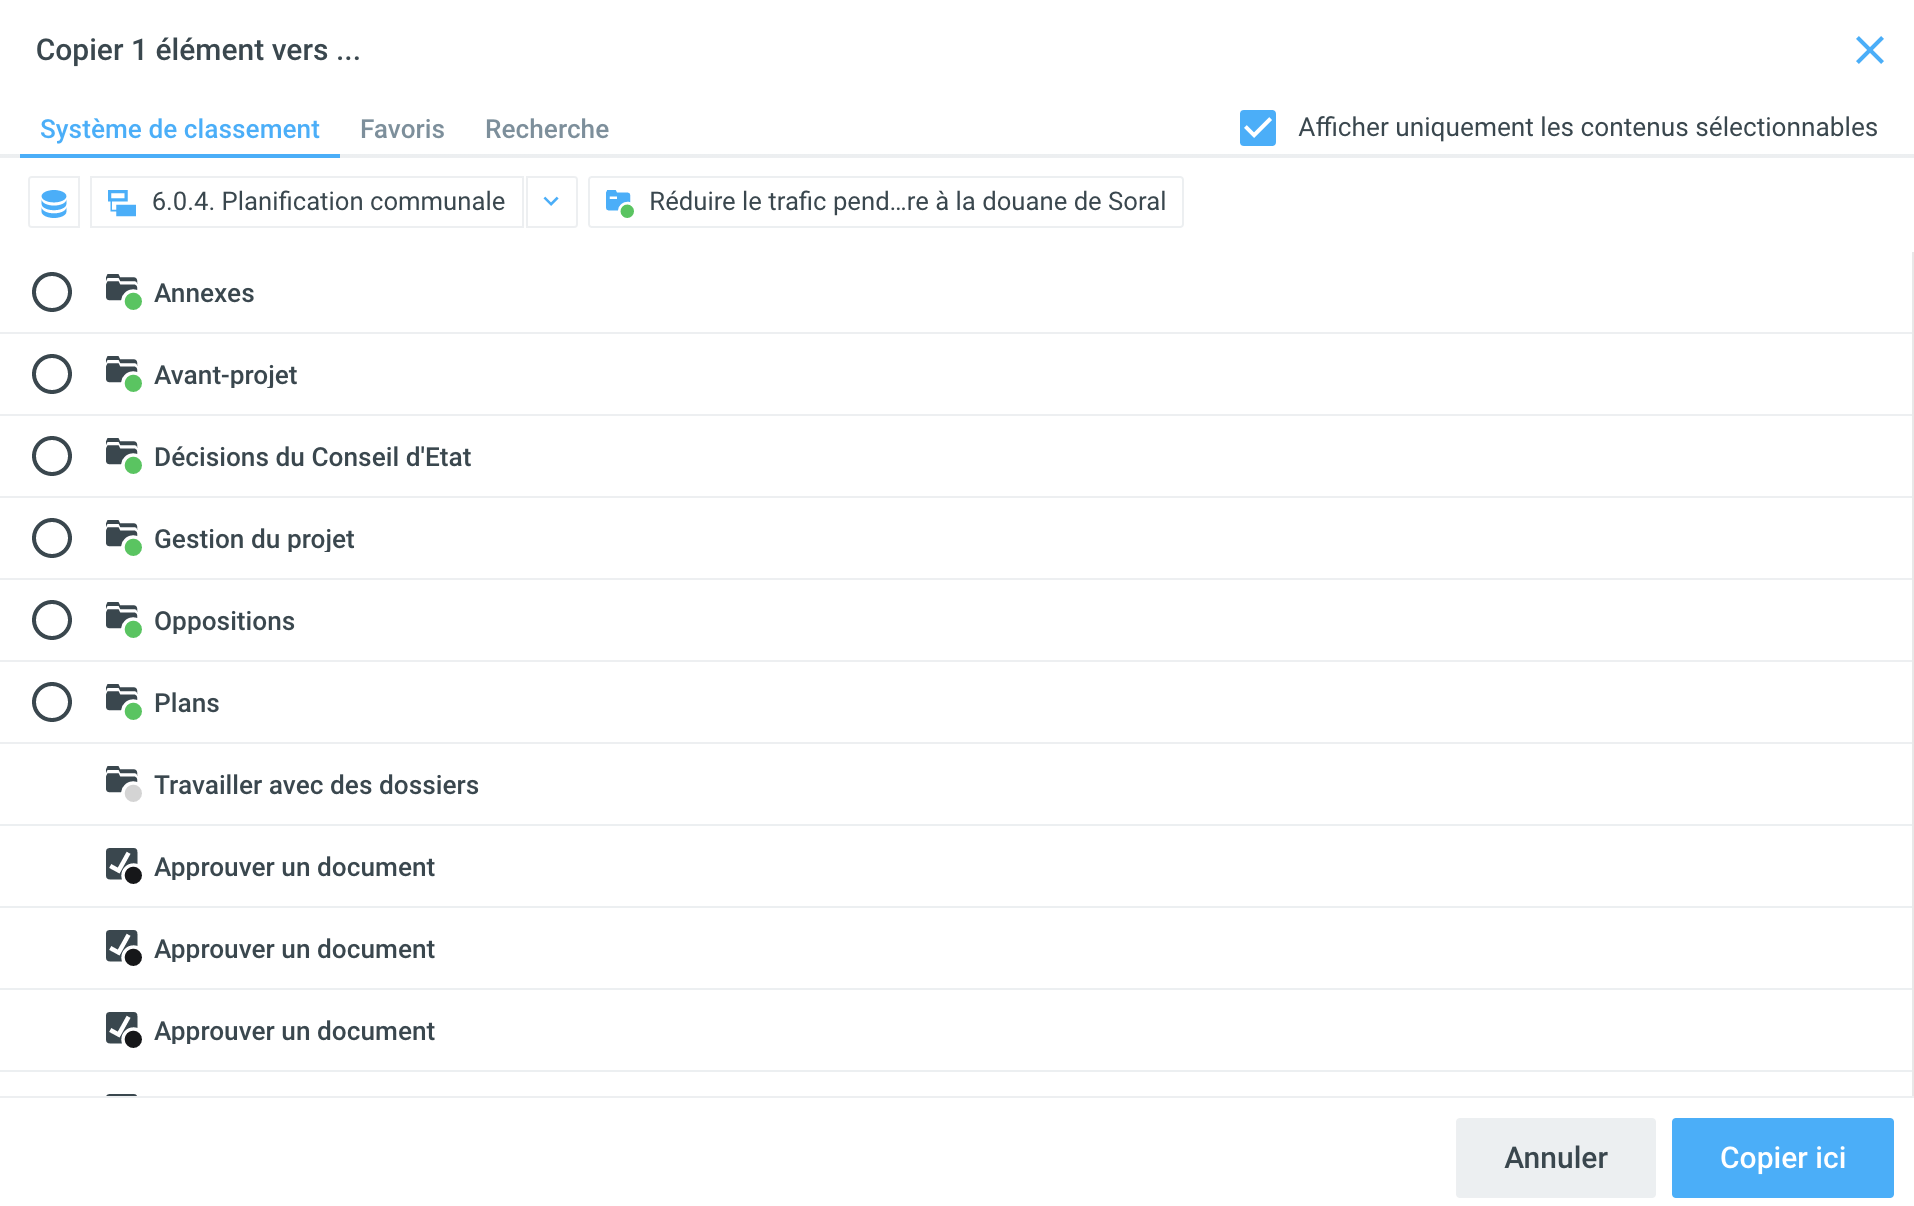
Task: Click the Avant-projet folder icon
Action: click(122, 373)
